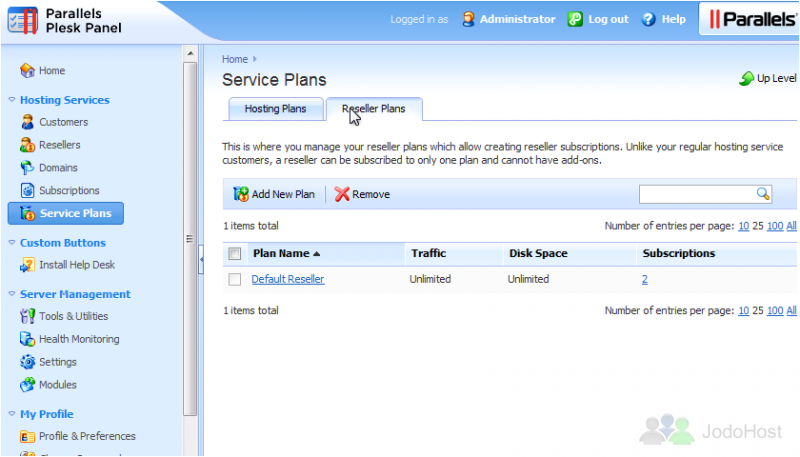The height and width of the screenshot is (457, 800).
Task: Click the Up Level link
Action: (x=777, y=78)
